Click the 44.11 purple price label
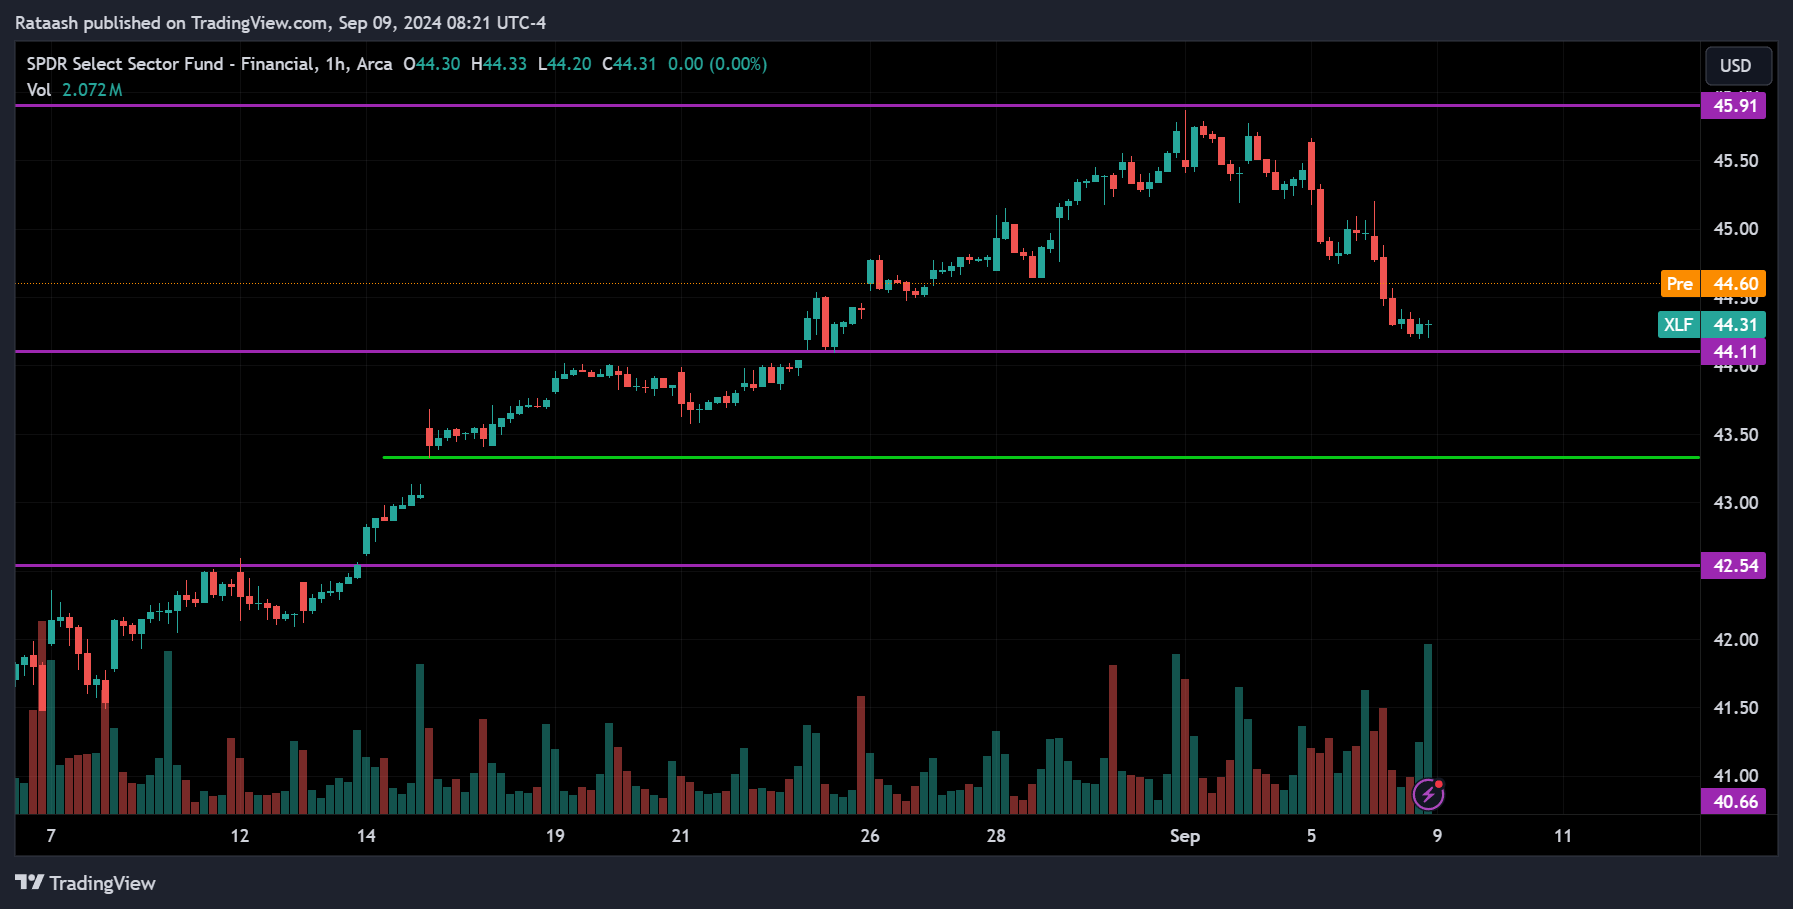This screenshot has width=1793, height=909. coord(1734,352)
